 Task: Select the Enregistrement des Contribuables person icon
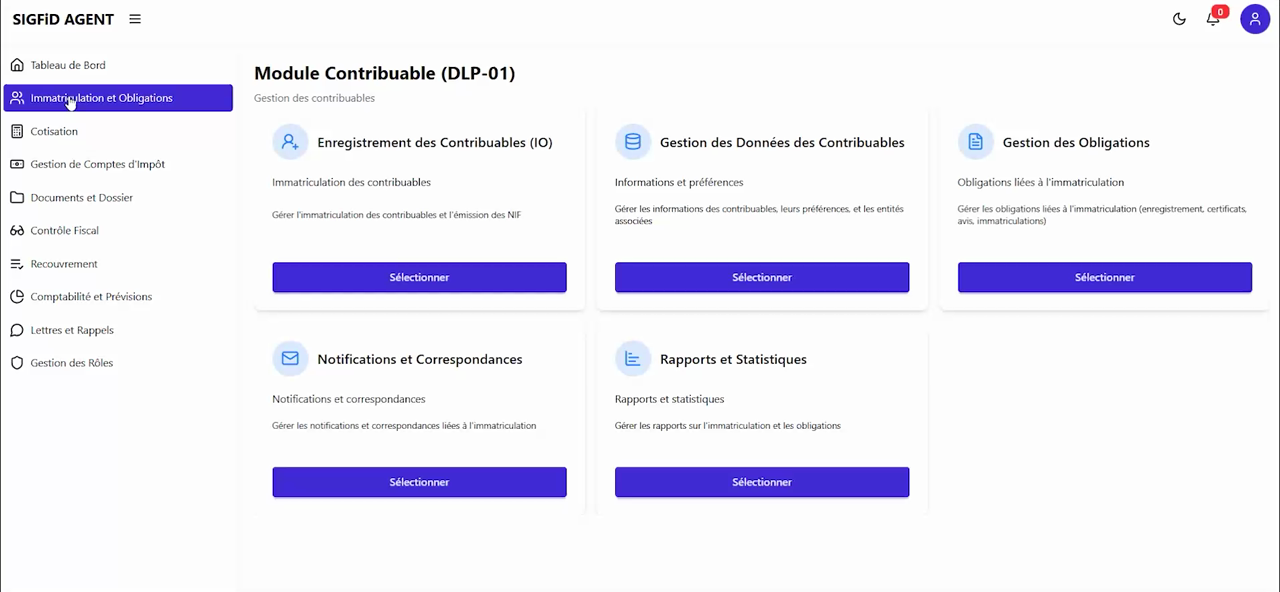(290, 141)
